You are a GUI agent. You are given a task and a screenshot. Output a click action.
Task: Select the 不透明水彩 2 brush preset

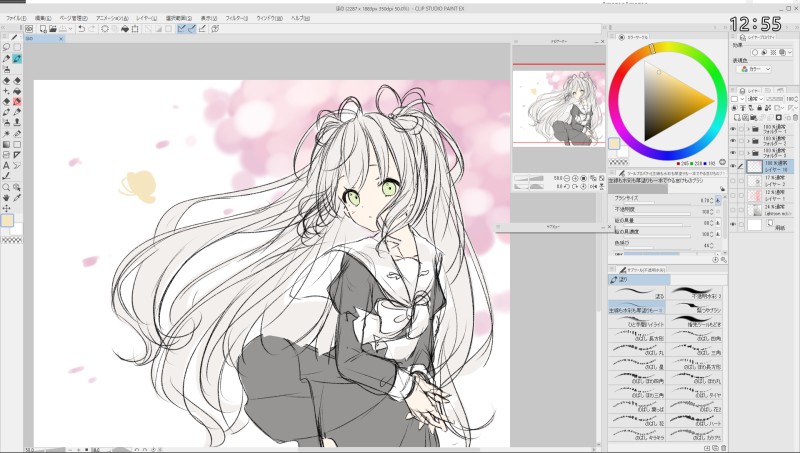[x=695, y=292]
